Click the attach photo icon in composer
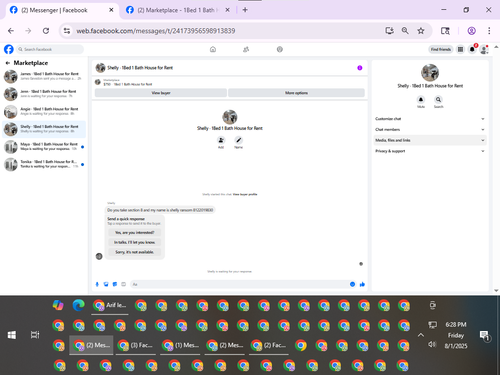Screen dimensions: 500x375 tap(106, 284)
